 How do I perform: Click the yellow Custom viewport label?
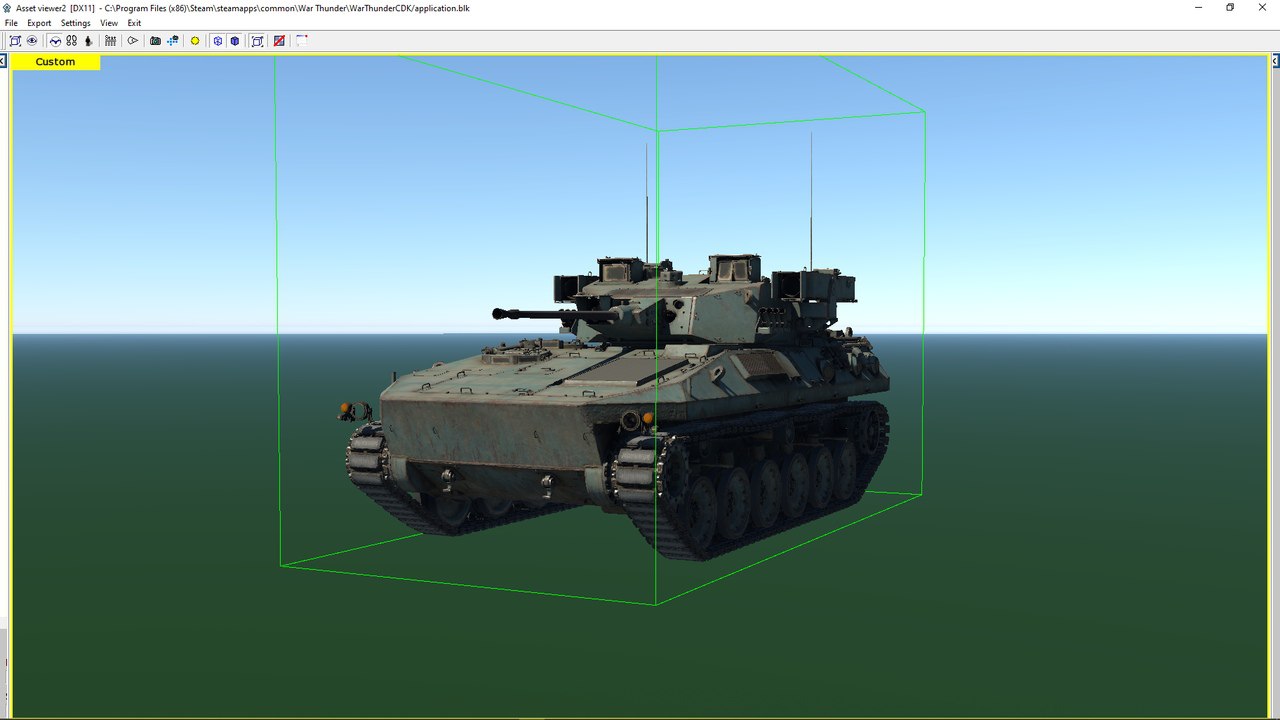[56, 62]
